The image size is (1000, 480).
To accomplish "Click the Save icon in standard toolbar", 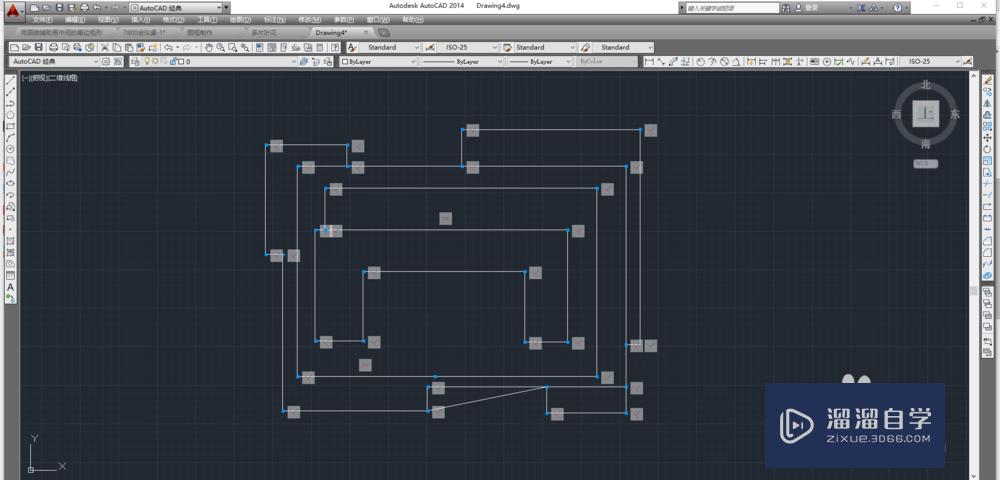I will [x=38, y=47].
